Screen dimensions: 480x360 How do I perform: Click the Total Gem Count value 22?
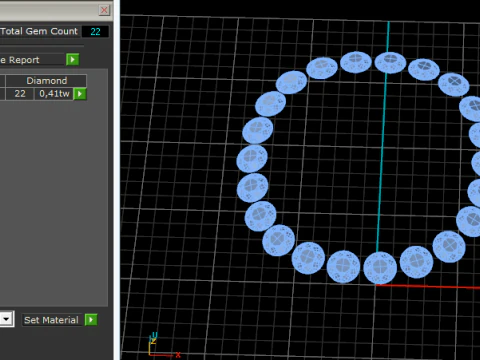click(x=95, y=31)
